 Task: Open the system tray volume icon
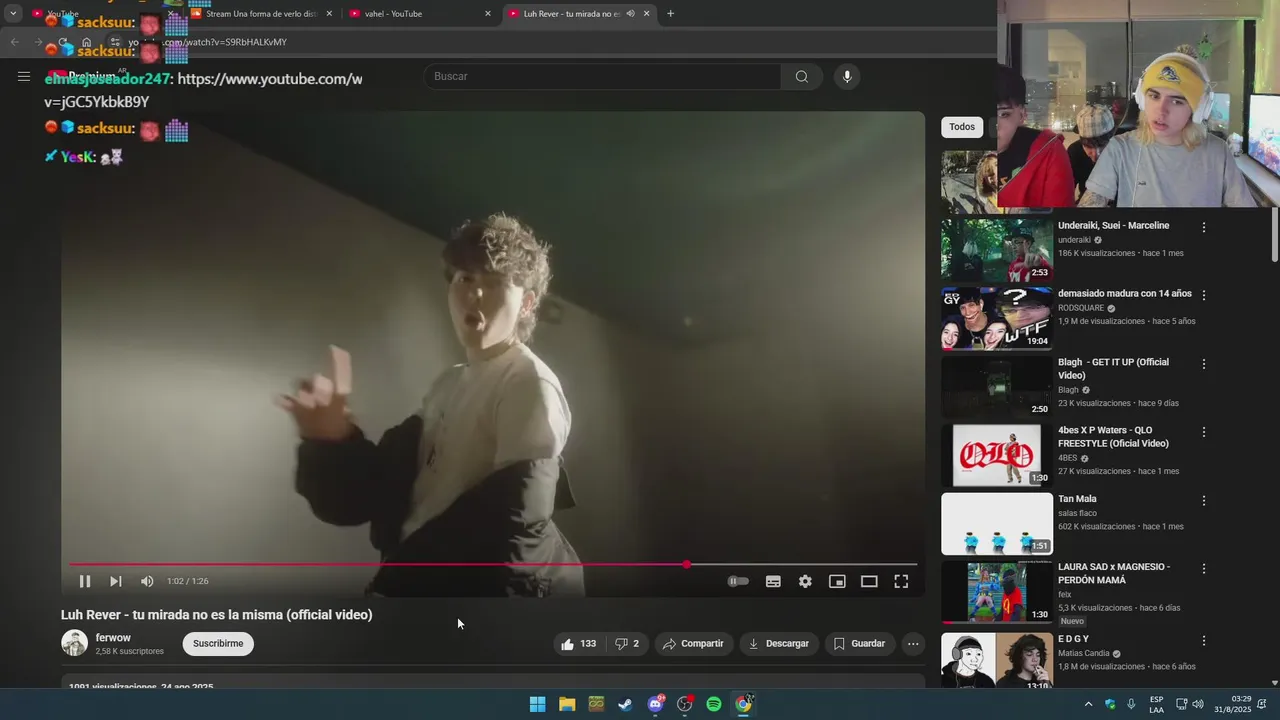pos(1198,704)
